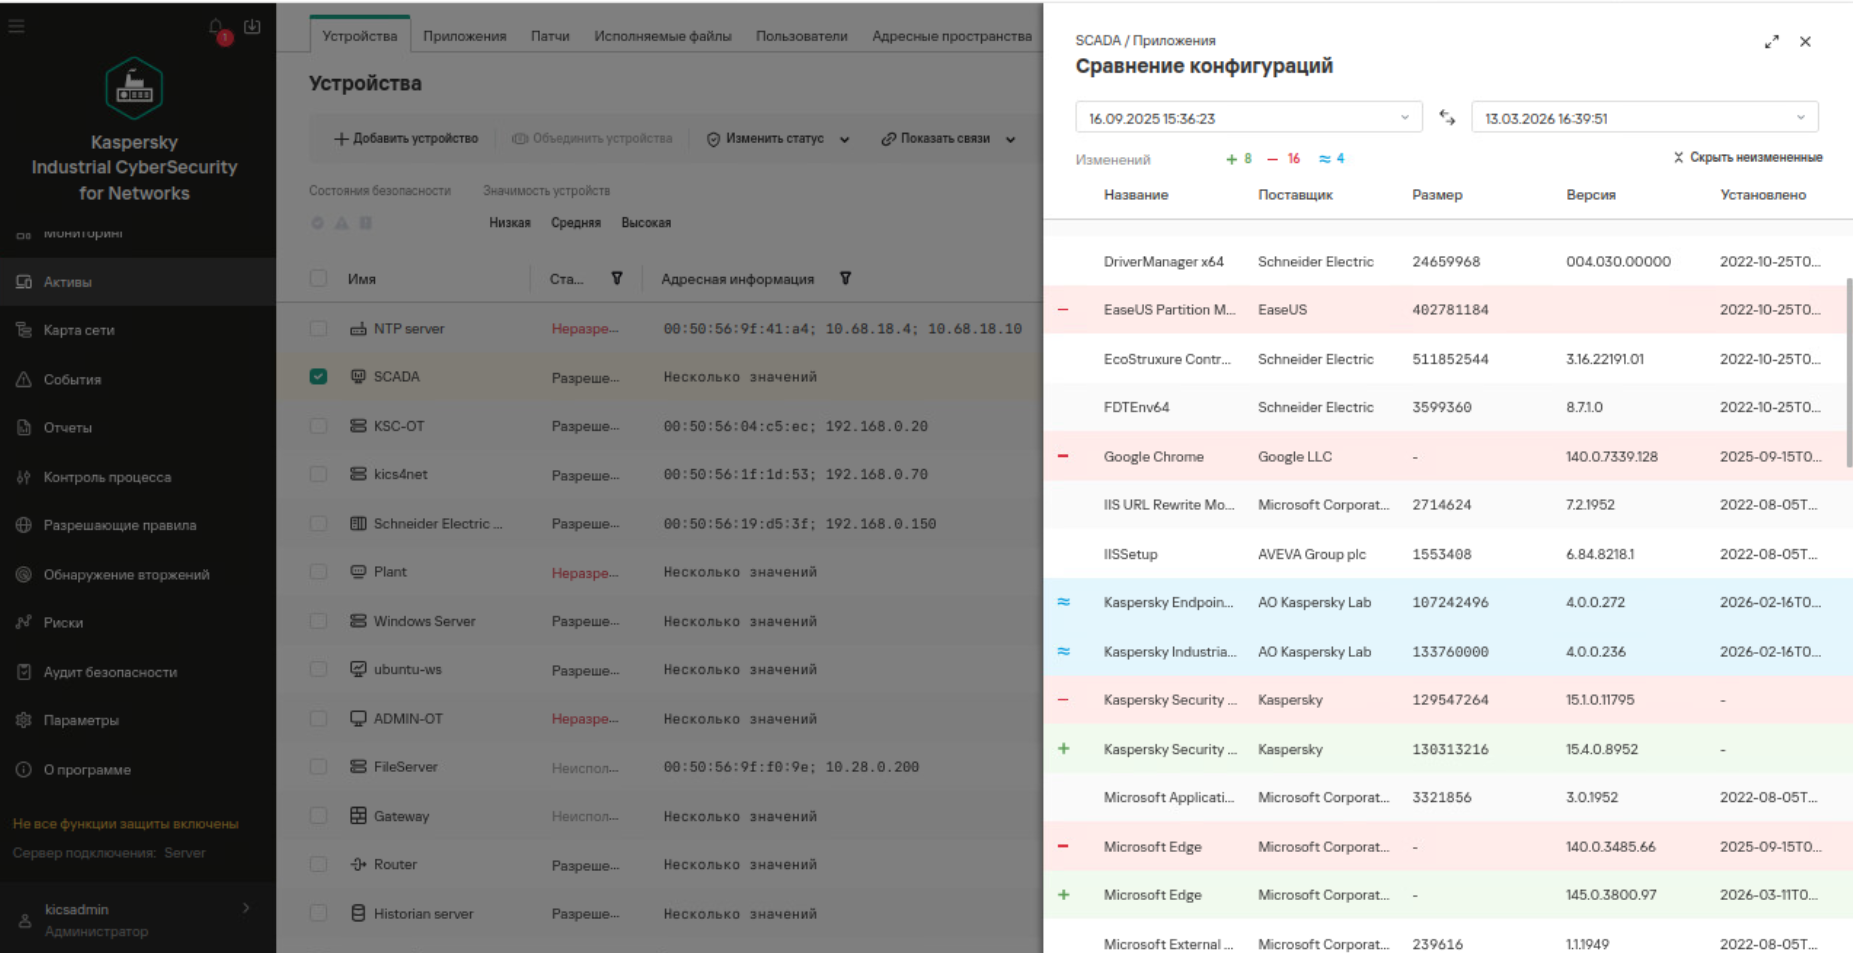Screen dimensions: 1853x953
Task: Switch to the Патчи tab
Action: [550, 36]
